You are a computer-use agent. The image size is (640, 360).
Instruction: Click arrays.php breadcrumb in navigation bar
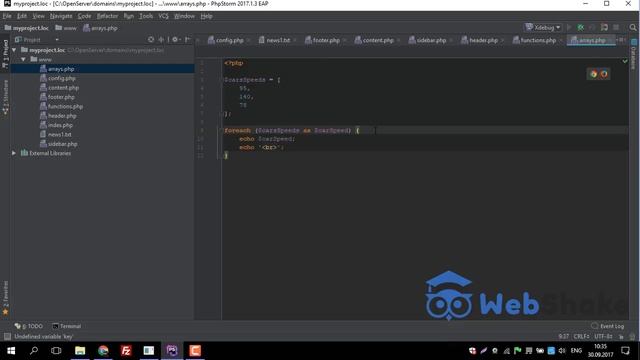point(100,28)
